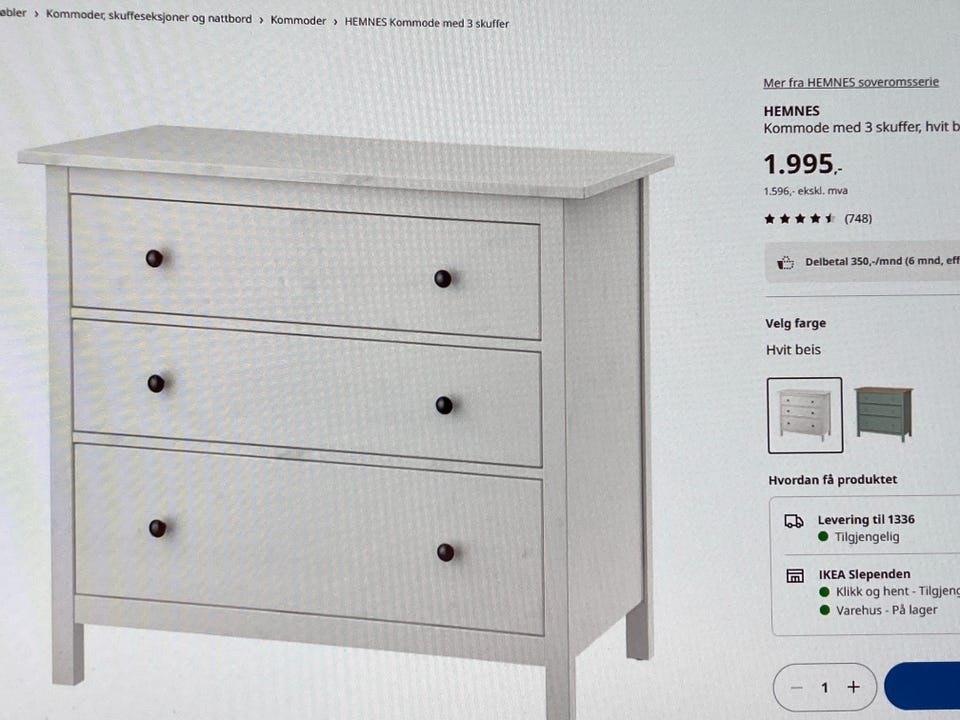
Task: Click HEMNES Kommode med 3 skuffer breadcrumb
Action: tap(427, 23)
